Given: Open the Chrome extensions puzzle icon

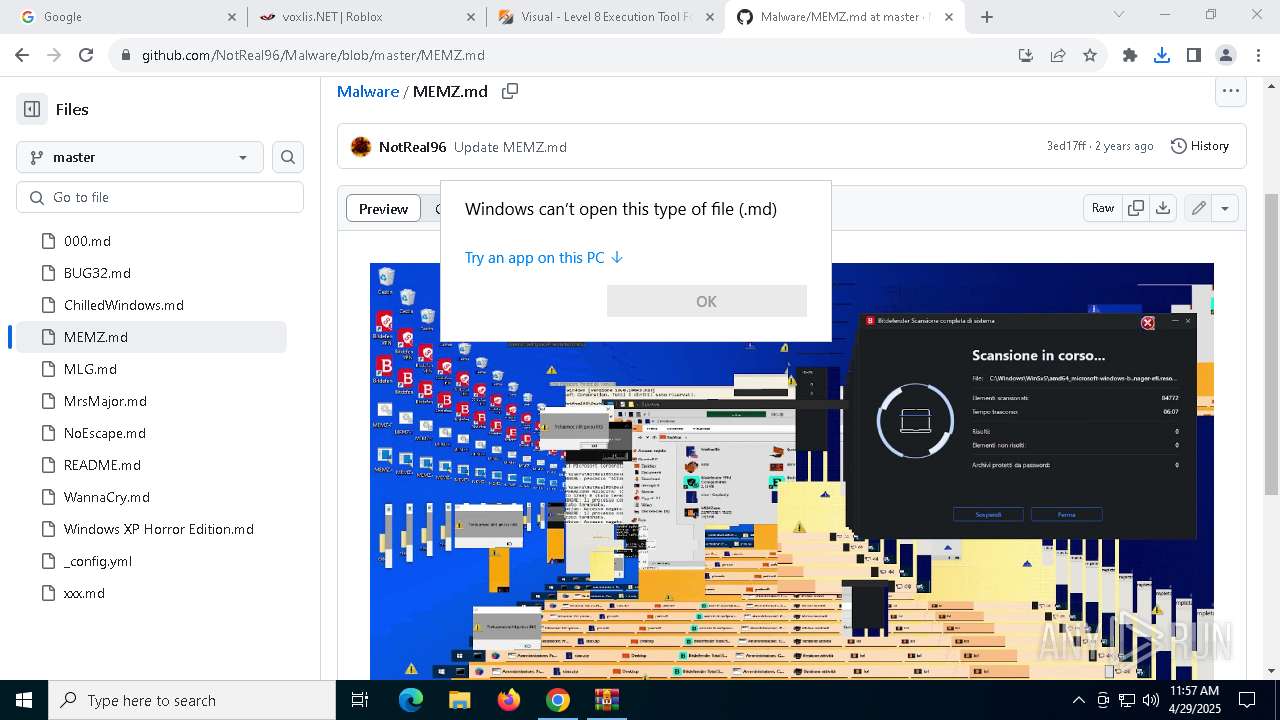Looking at the screenshot, I should point(1130,56).
